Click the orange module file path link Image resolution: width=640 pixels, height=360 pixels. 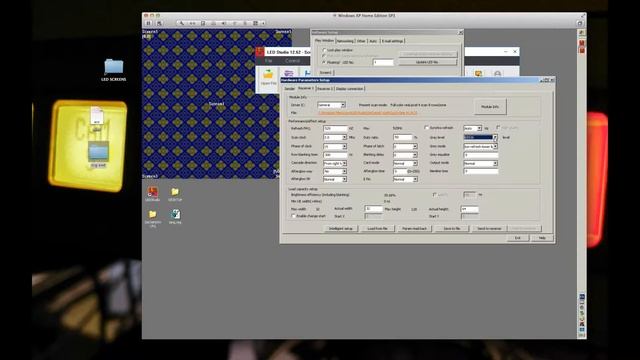click(368, 113)
